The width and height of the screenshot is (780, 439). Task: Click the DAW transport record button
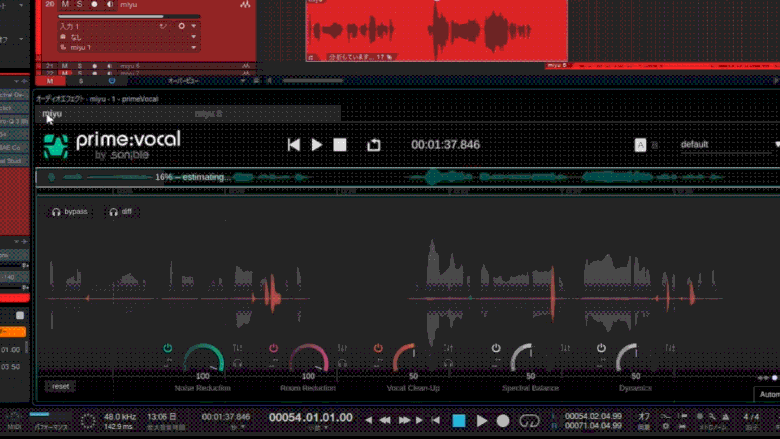pos(503,421)
